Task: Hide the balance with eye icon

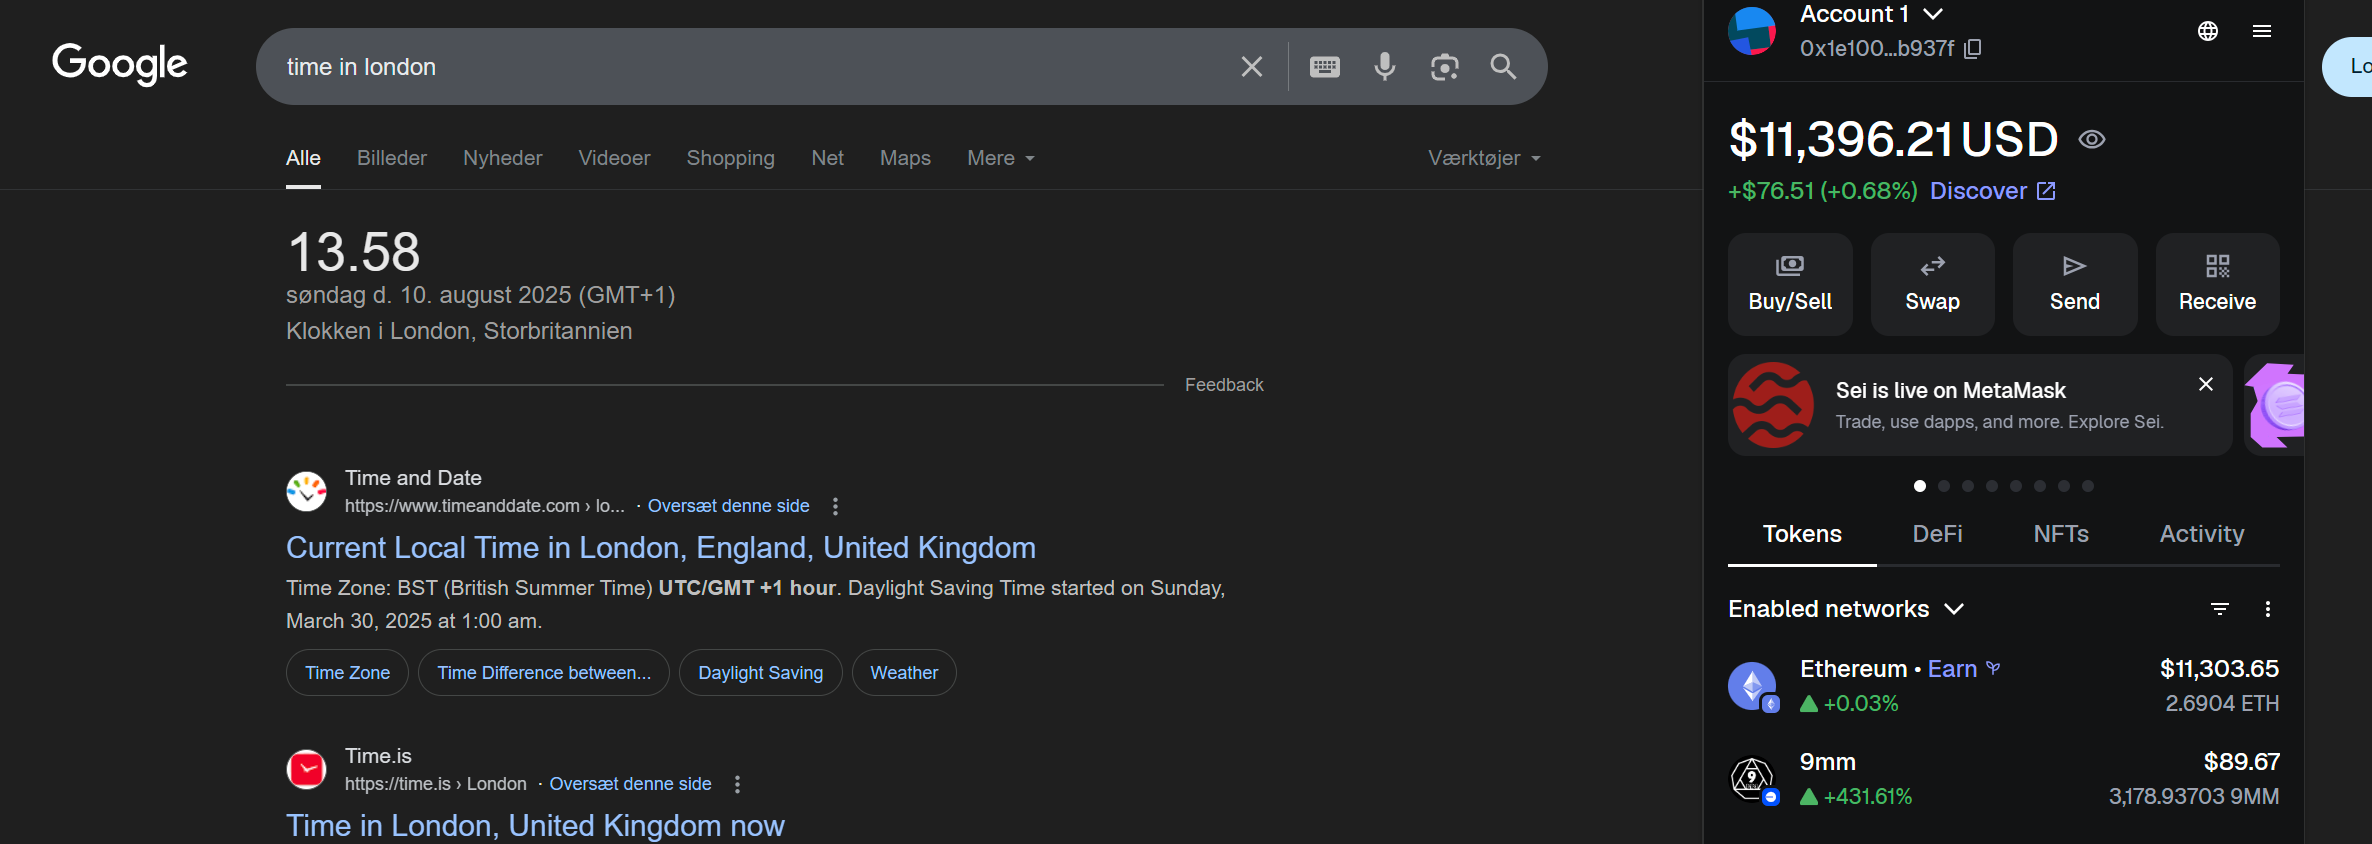Action: (2091, 140)
